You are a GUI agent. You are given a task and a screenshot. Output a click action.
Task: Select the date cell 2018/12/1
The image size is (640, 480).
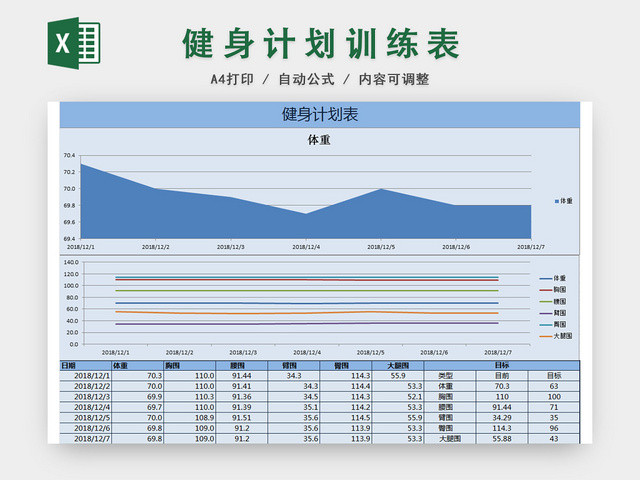tap(86, 376)
